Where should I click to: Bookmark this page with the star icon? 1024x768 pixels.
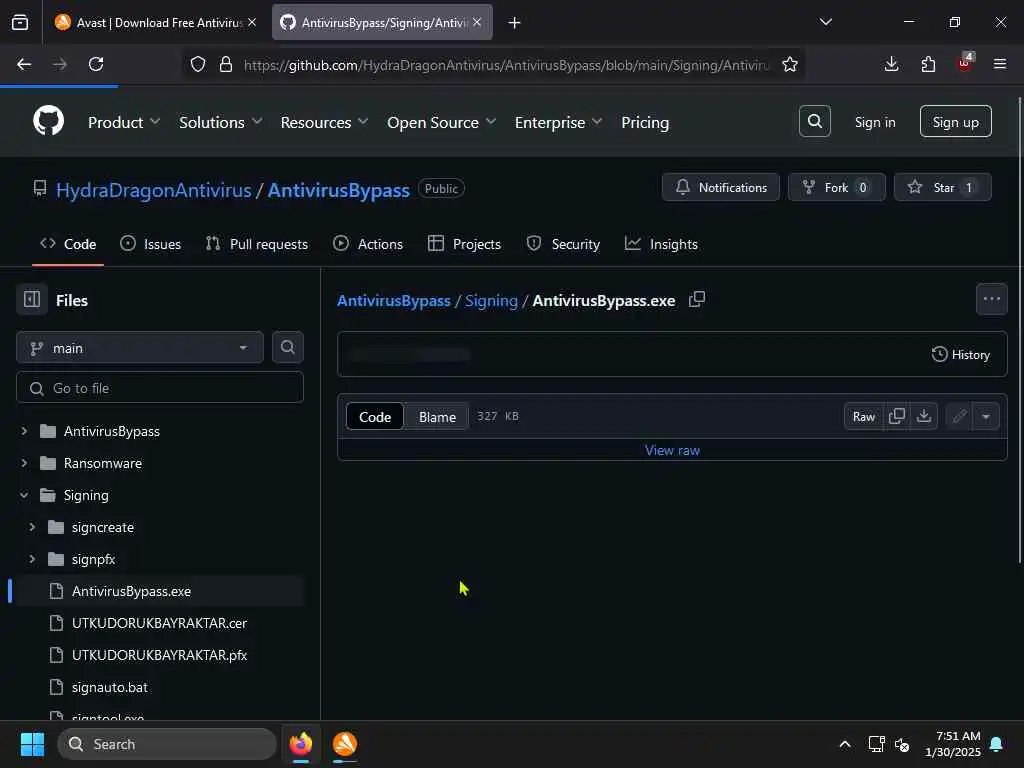pos(790,64)
